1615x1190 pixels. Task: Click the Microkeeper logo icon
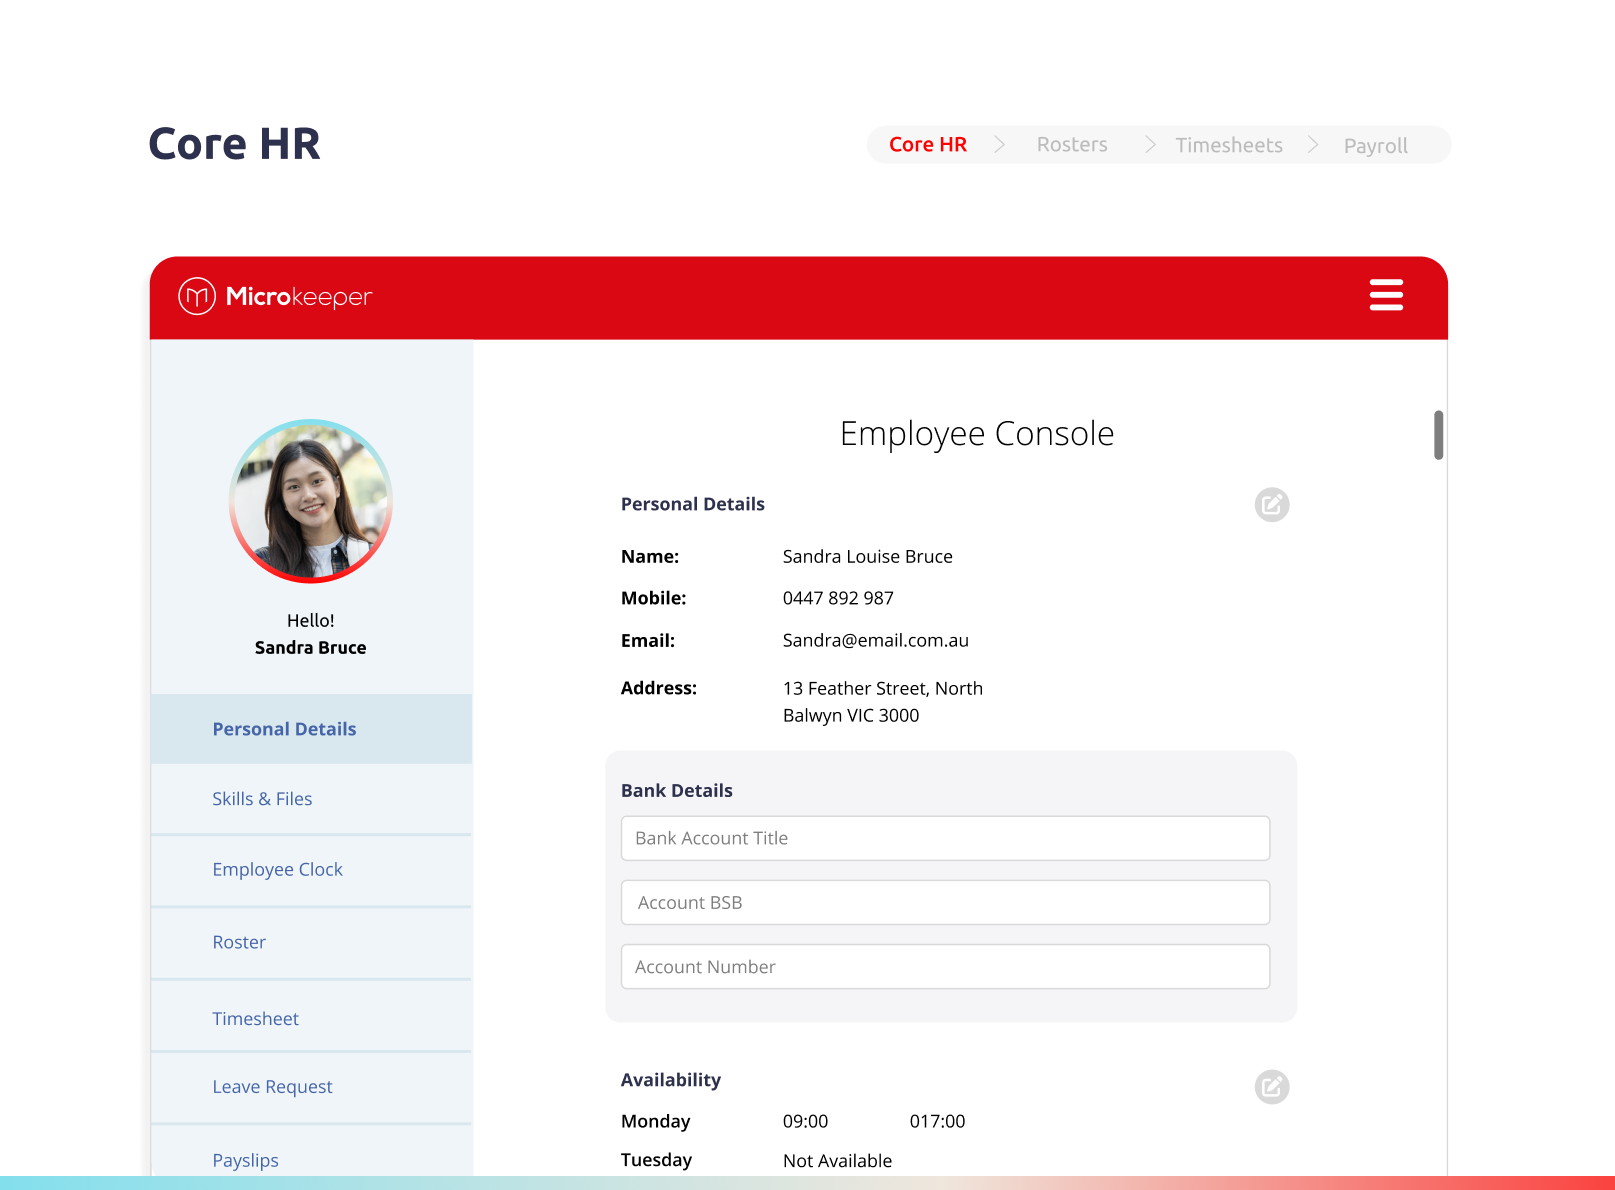pos(197,296)
